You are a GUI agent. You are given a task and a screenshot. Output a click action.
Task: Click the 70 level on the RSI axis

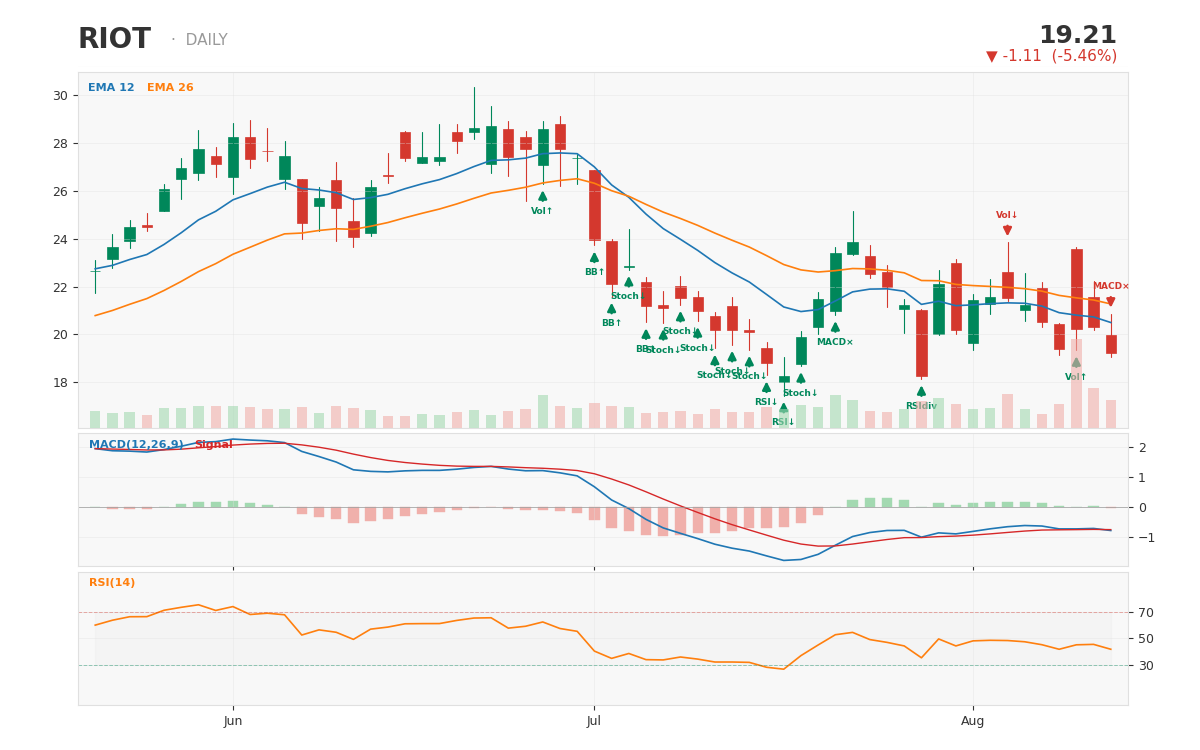click(1145, 613)
